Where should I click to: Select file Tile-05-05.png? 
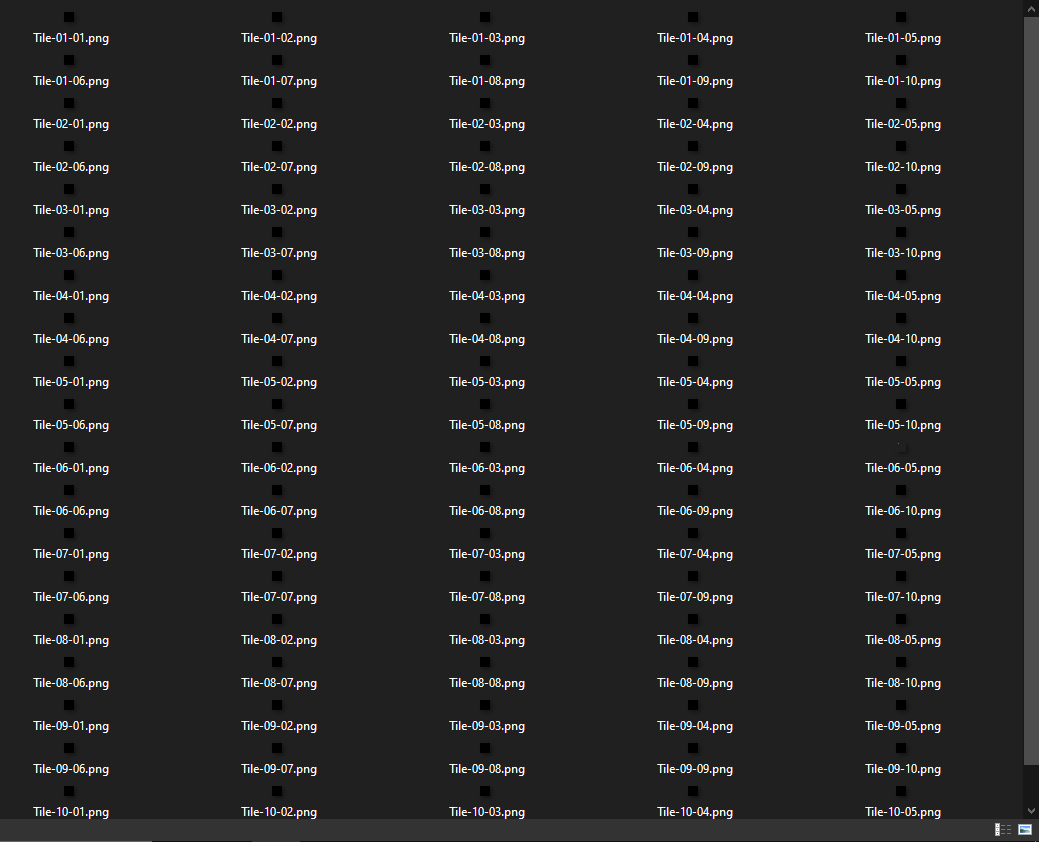[903, 383]
